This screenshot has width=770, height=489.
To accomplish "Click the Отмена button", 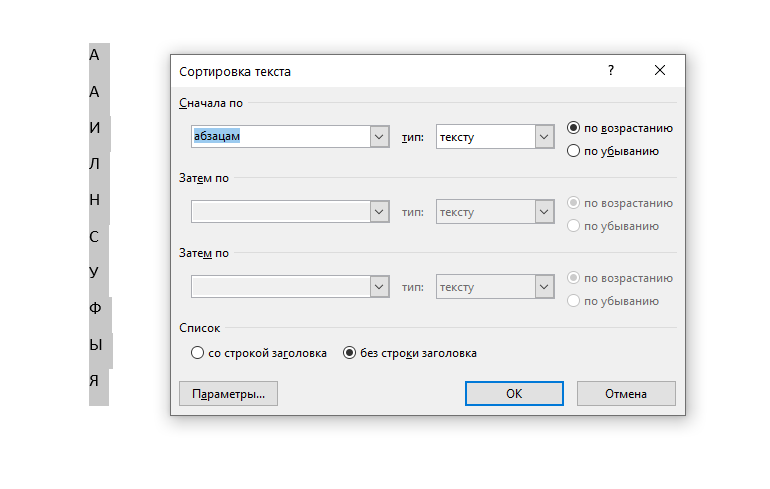I will tap(626, 394).
